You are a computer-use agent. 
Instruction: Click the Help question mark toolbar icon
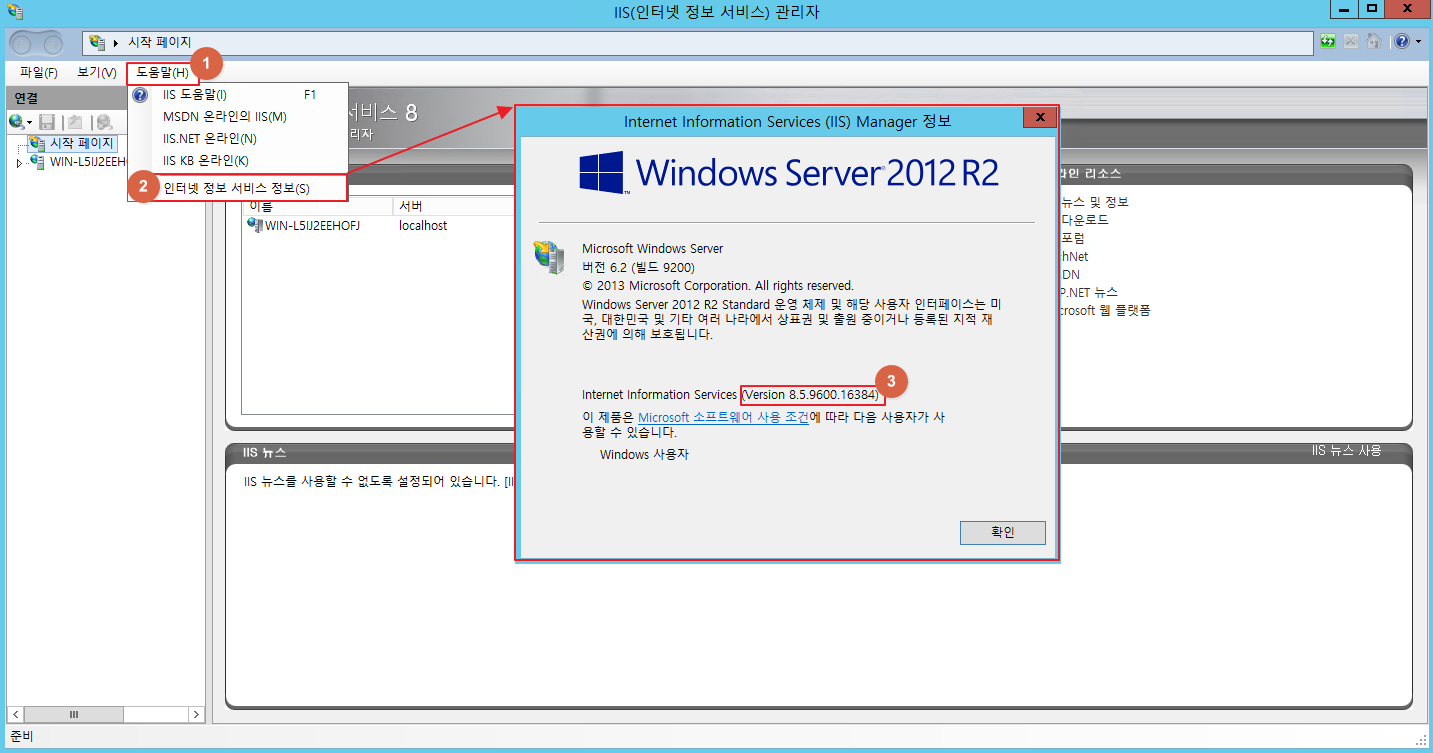(1402, 42)
